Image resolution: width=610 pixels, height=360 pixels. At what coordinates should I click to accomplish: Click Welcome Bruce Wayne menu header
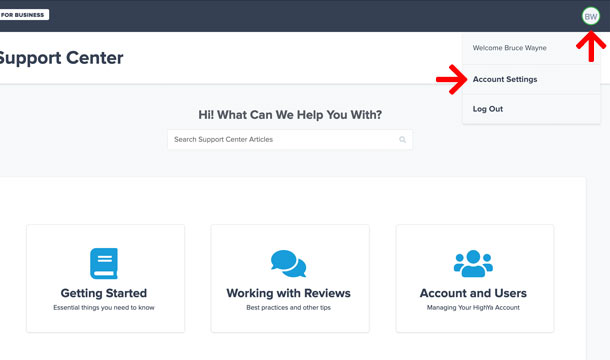[x=509, y=48]
